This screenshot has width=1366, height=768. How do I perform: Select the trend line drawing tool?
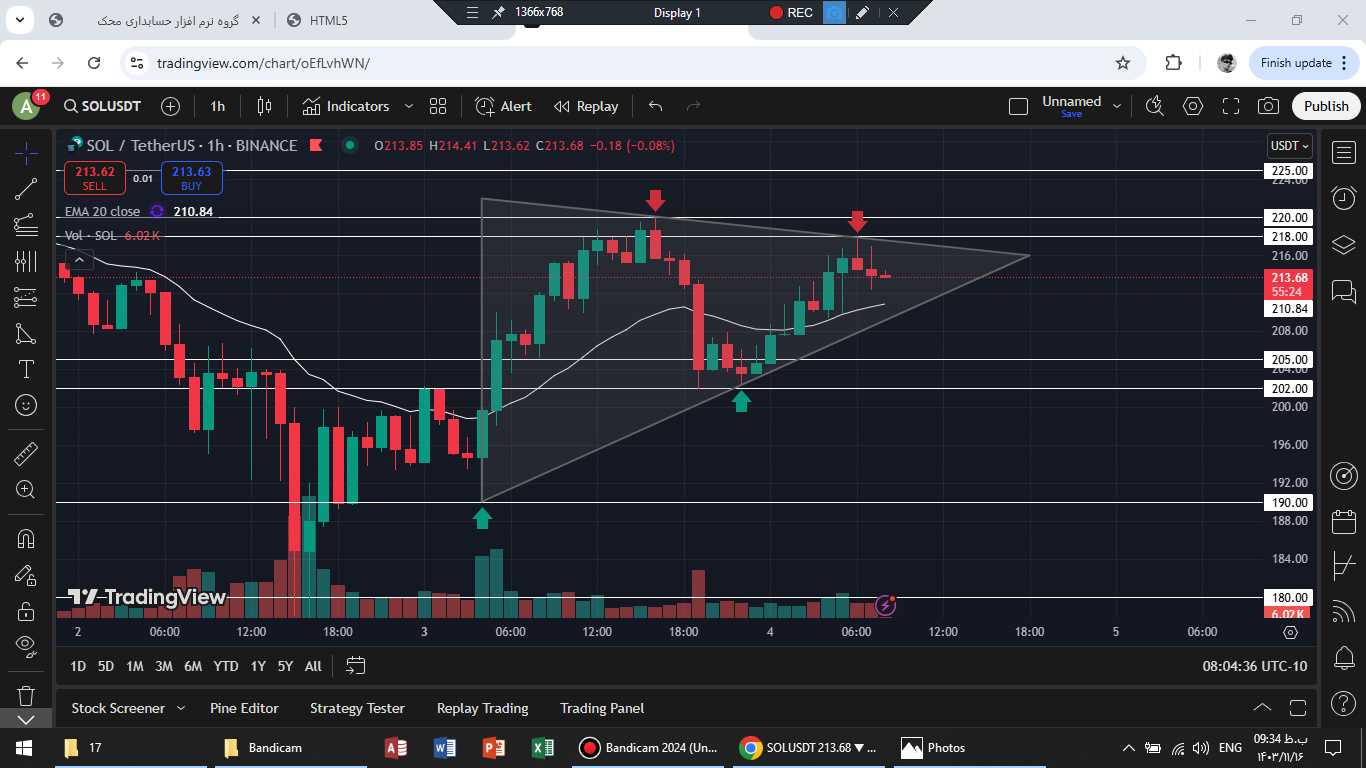point(26,189)
